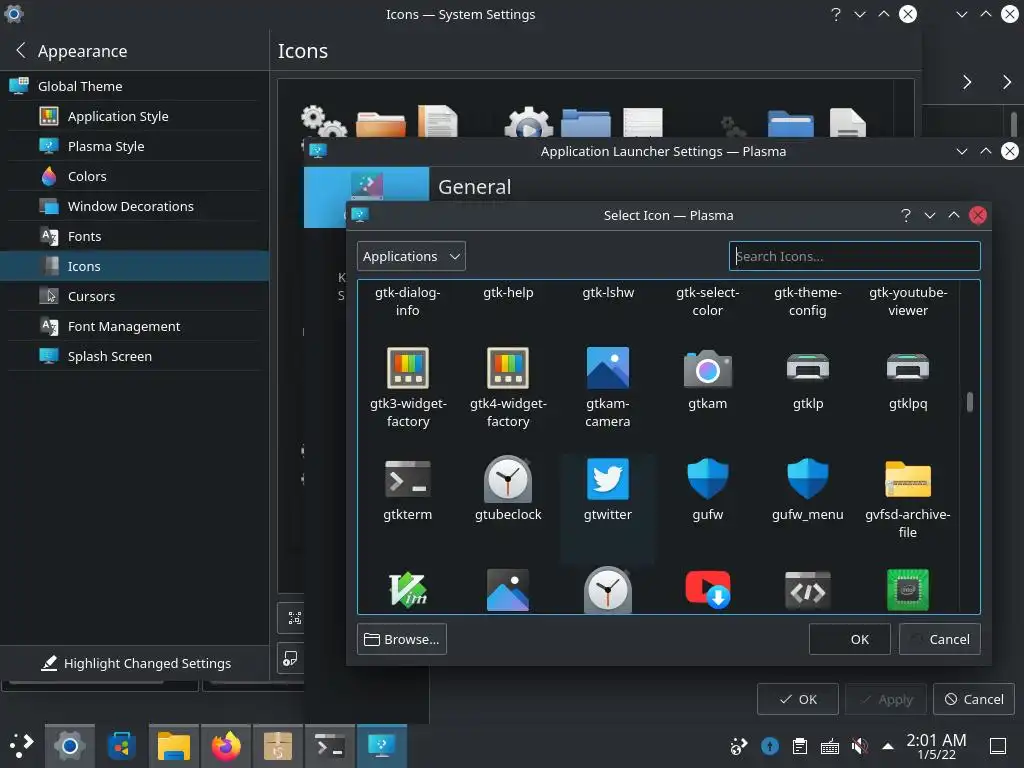The image size is (1024, 768).
Task: Select the gtklp printer icon
Action: [808, 379]
